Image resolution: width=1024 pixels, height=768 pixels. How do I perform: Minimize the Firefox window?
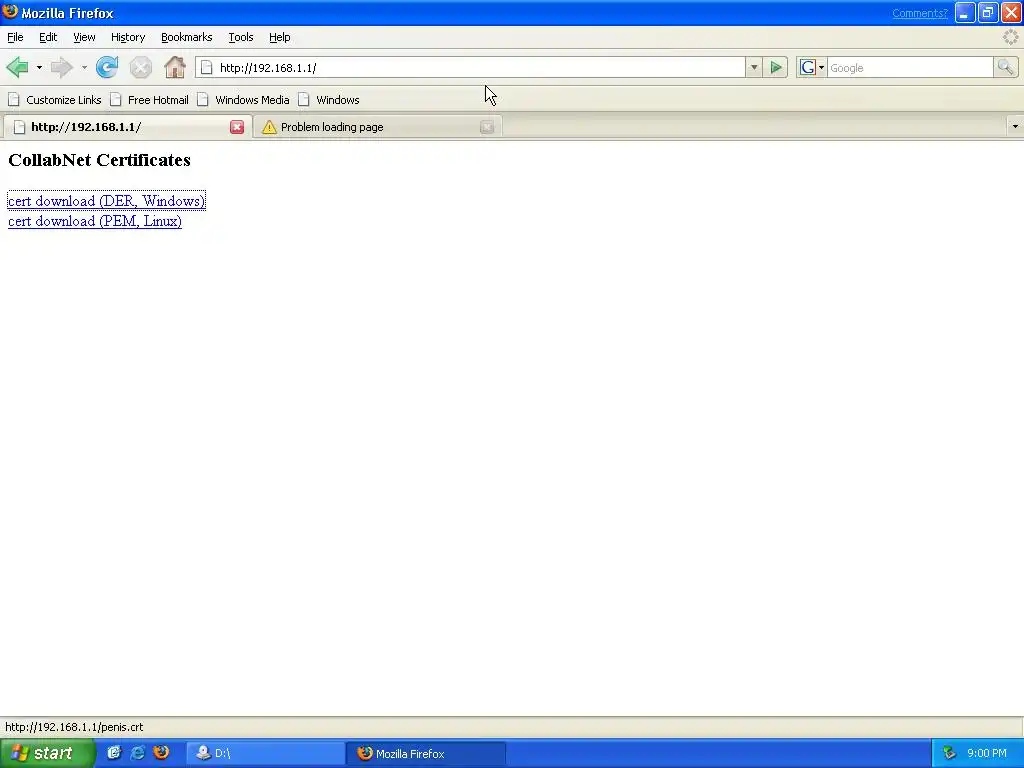point(965,12)
